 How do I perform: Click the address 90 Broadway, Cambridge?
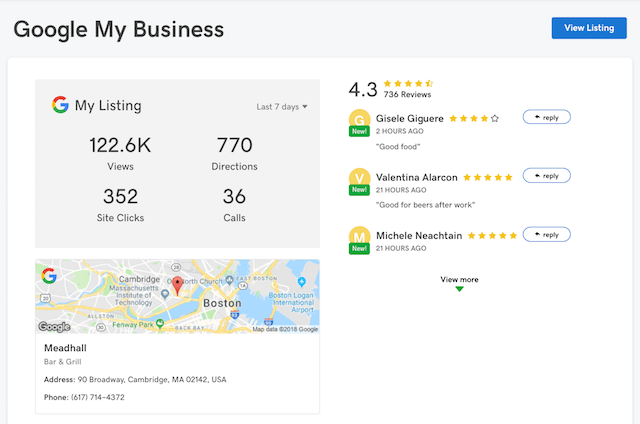tap(152, 380)
